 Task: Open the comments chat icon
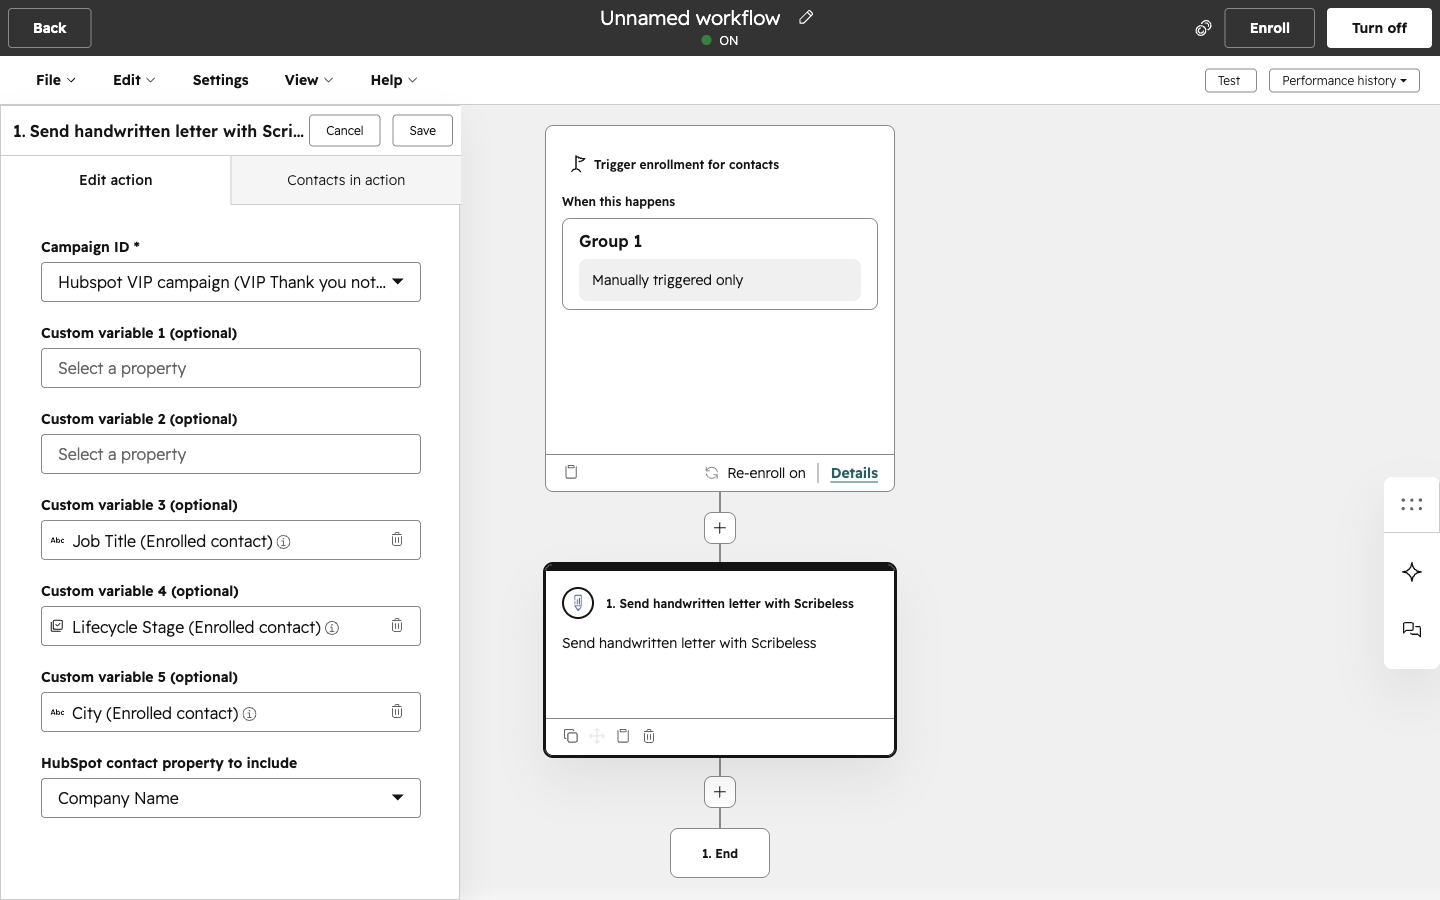[x=1412, y=630]
